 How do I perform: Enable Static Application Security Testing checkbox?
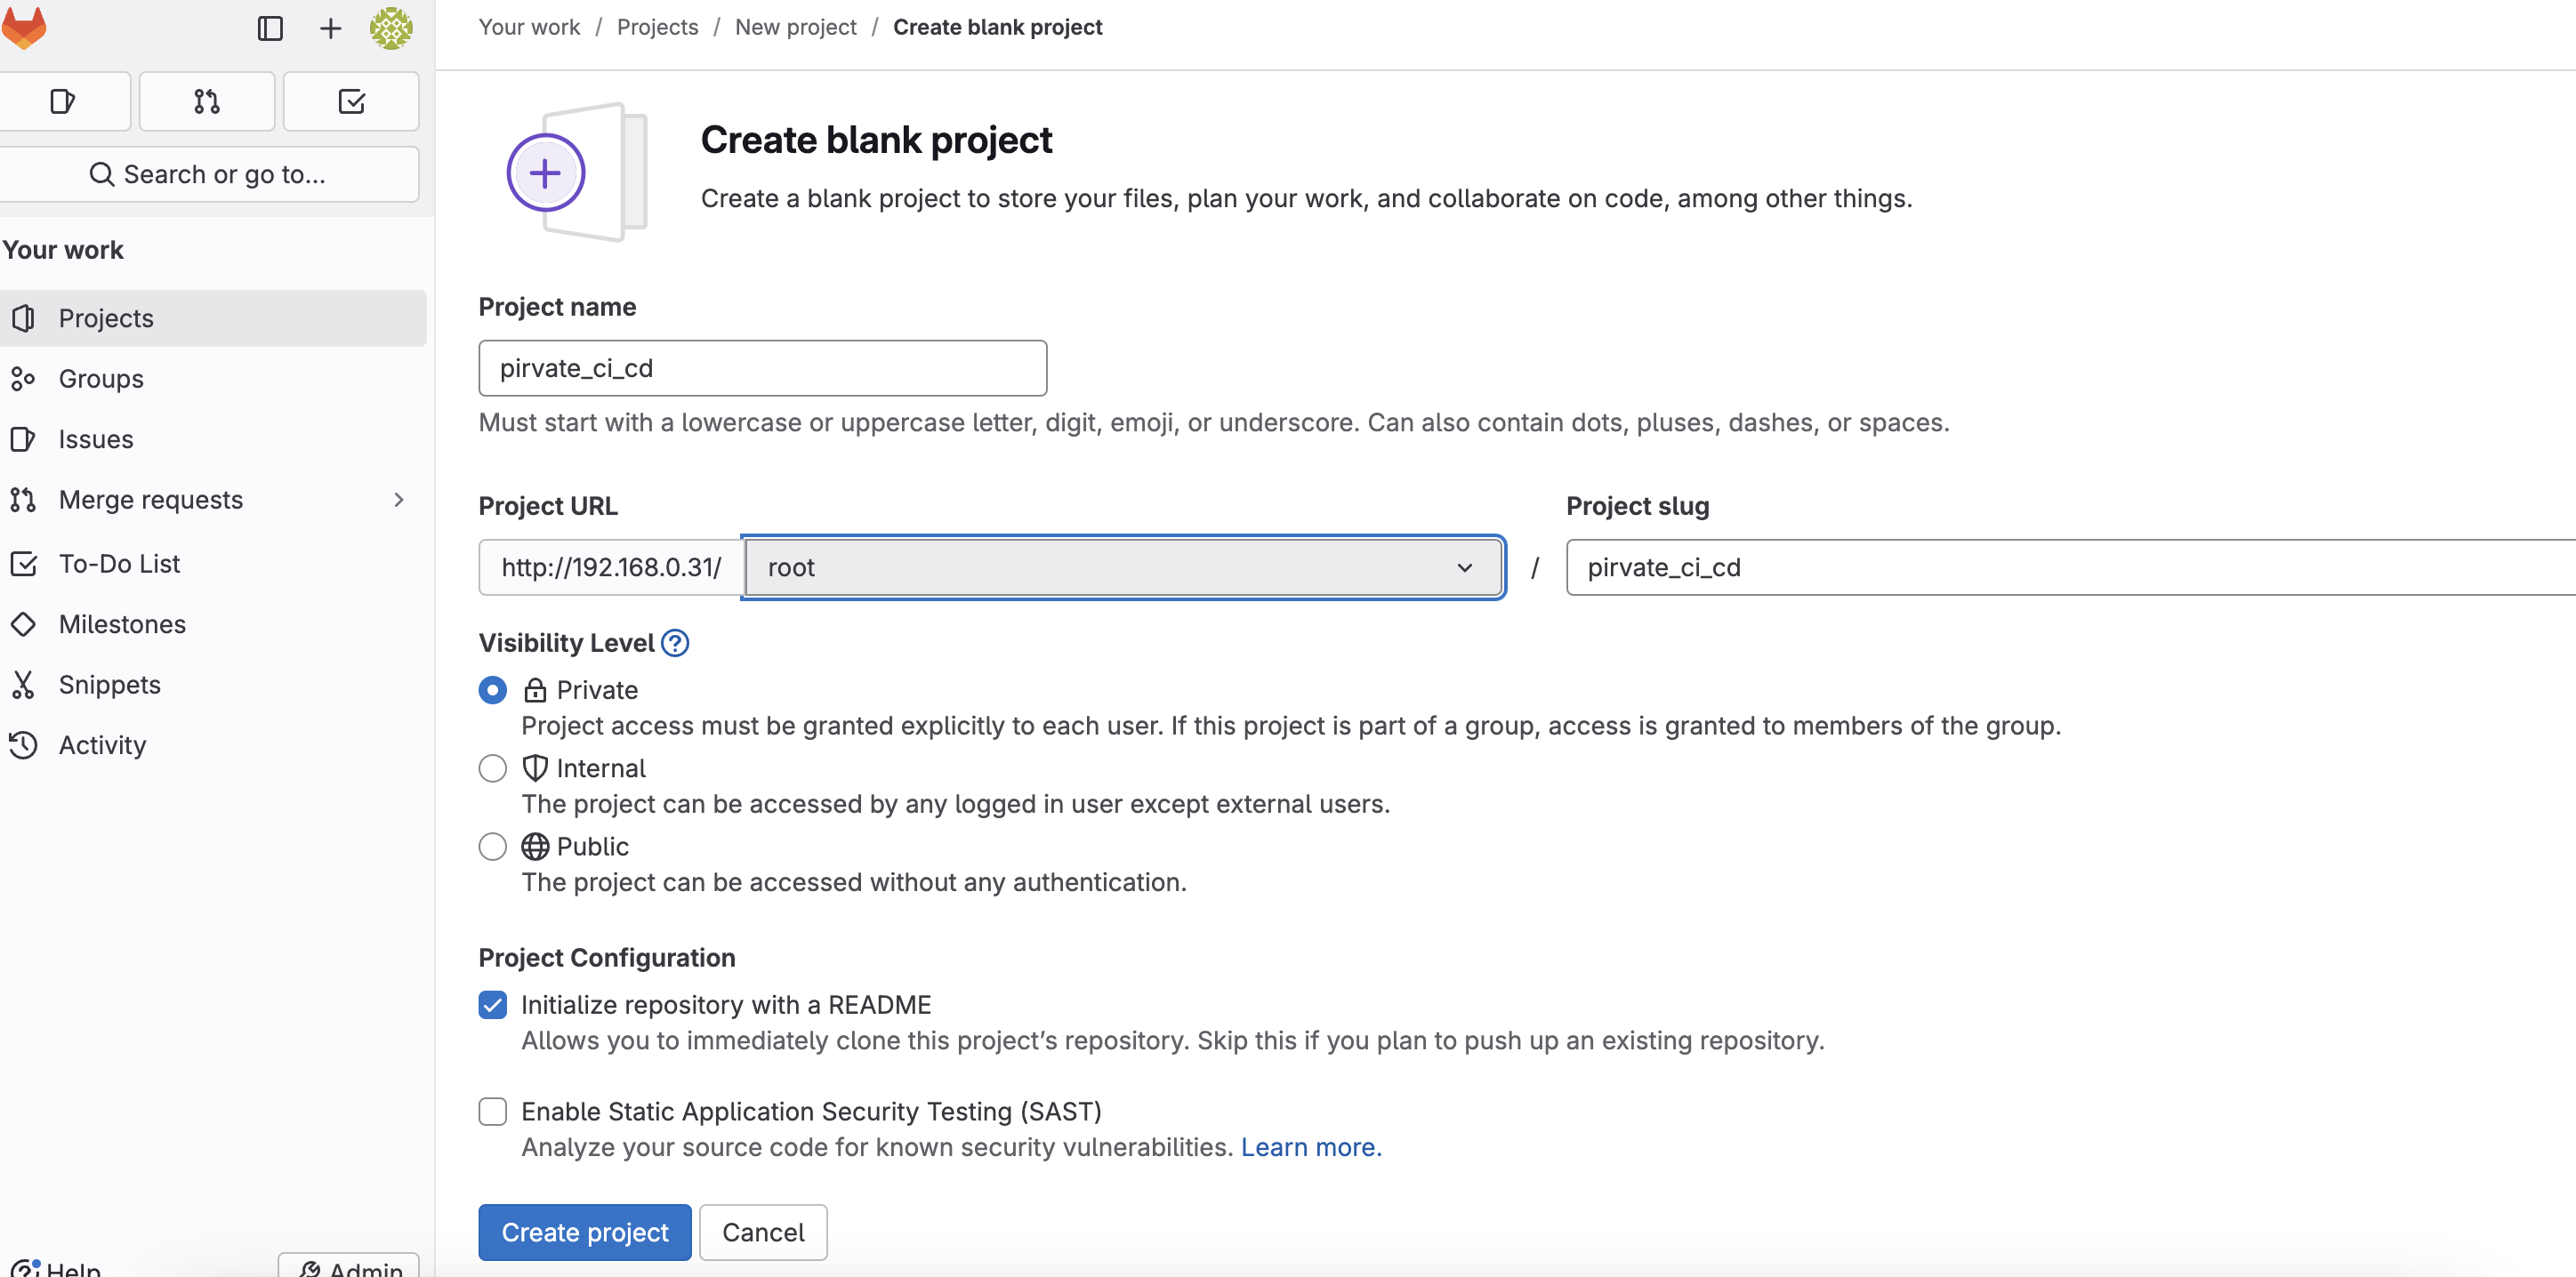point(492,1111)
